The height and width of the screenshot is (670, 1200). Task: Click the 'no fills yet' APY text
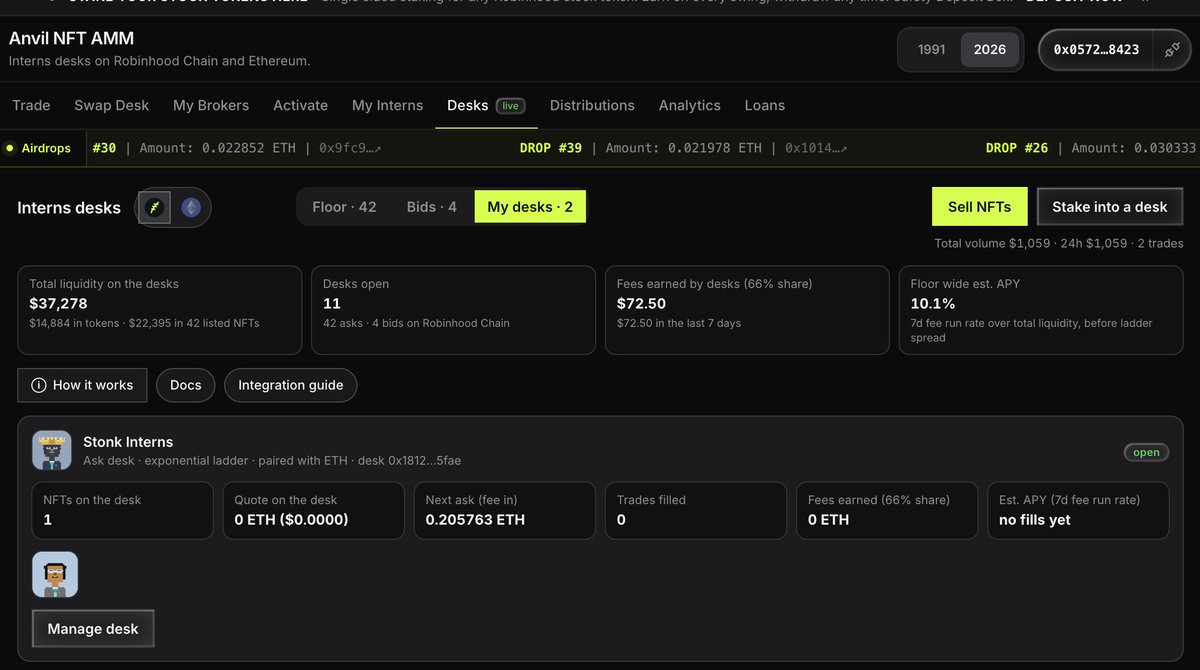1035,520
